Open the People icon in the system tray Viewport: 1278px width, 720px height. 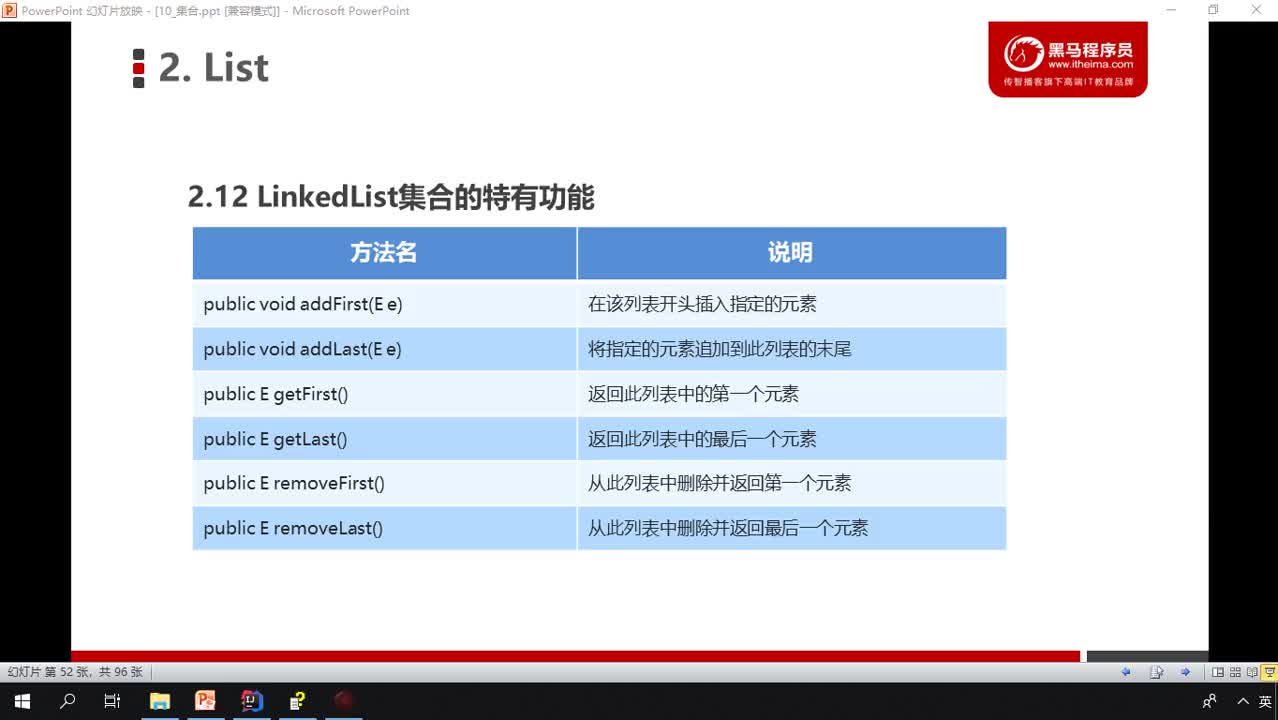coord(1210,701)
